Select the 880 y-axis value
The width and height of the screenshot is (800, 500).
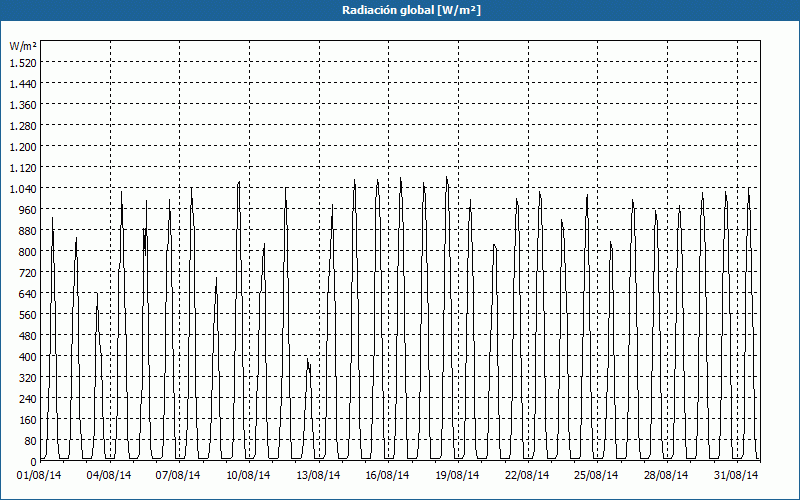pyautogui.click(x=28, y=231)
